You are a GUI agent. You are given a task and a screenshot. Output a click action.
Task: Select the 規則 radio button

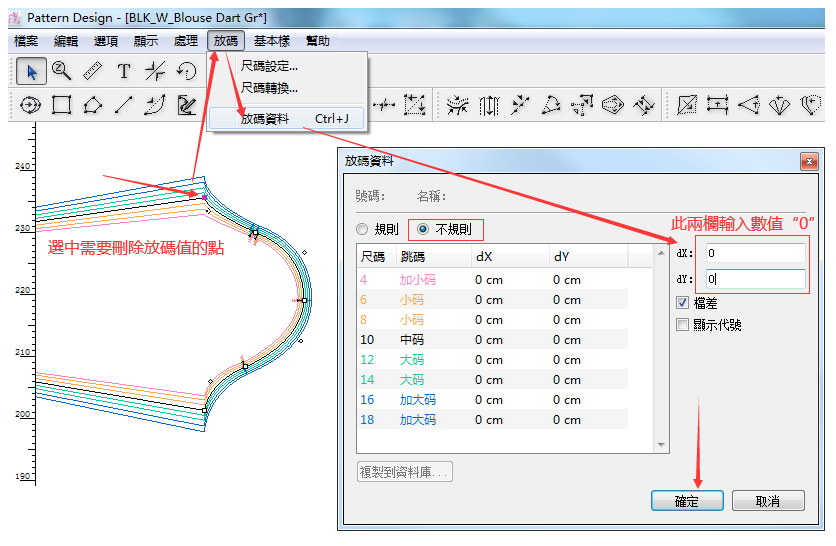(364, 229)
